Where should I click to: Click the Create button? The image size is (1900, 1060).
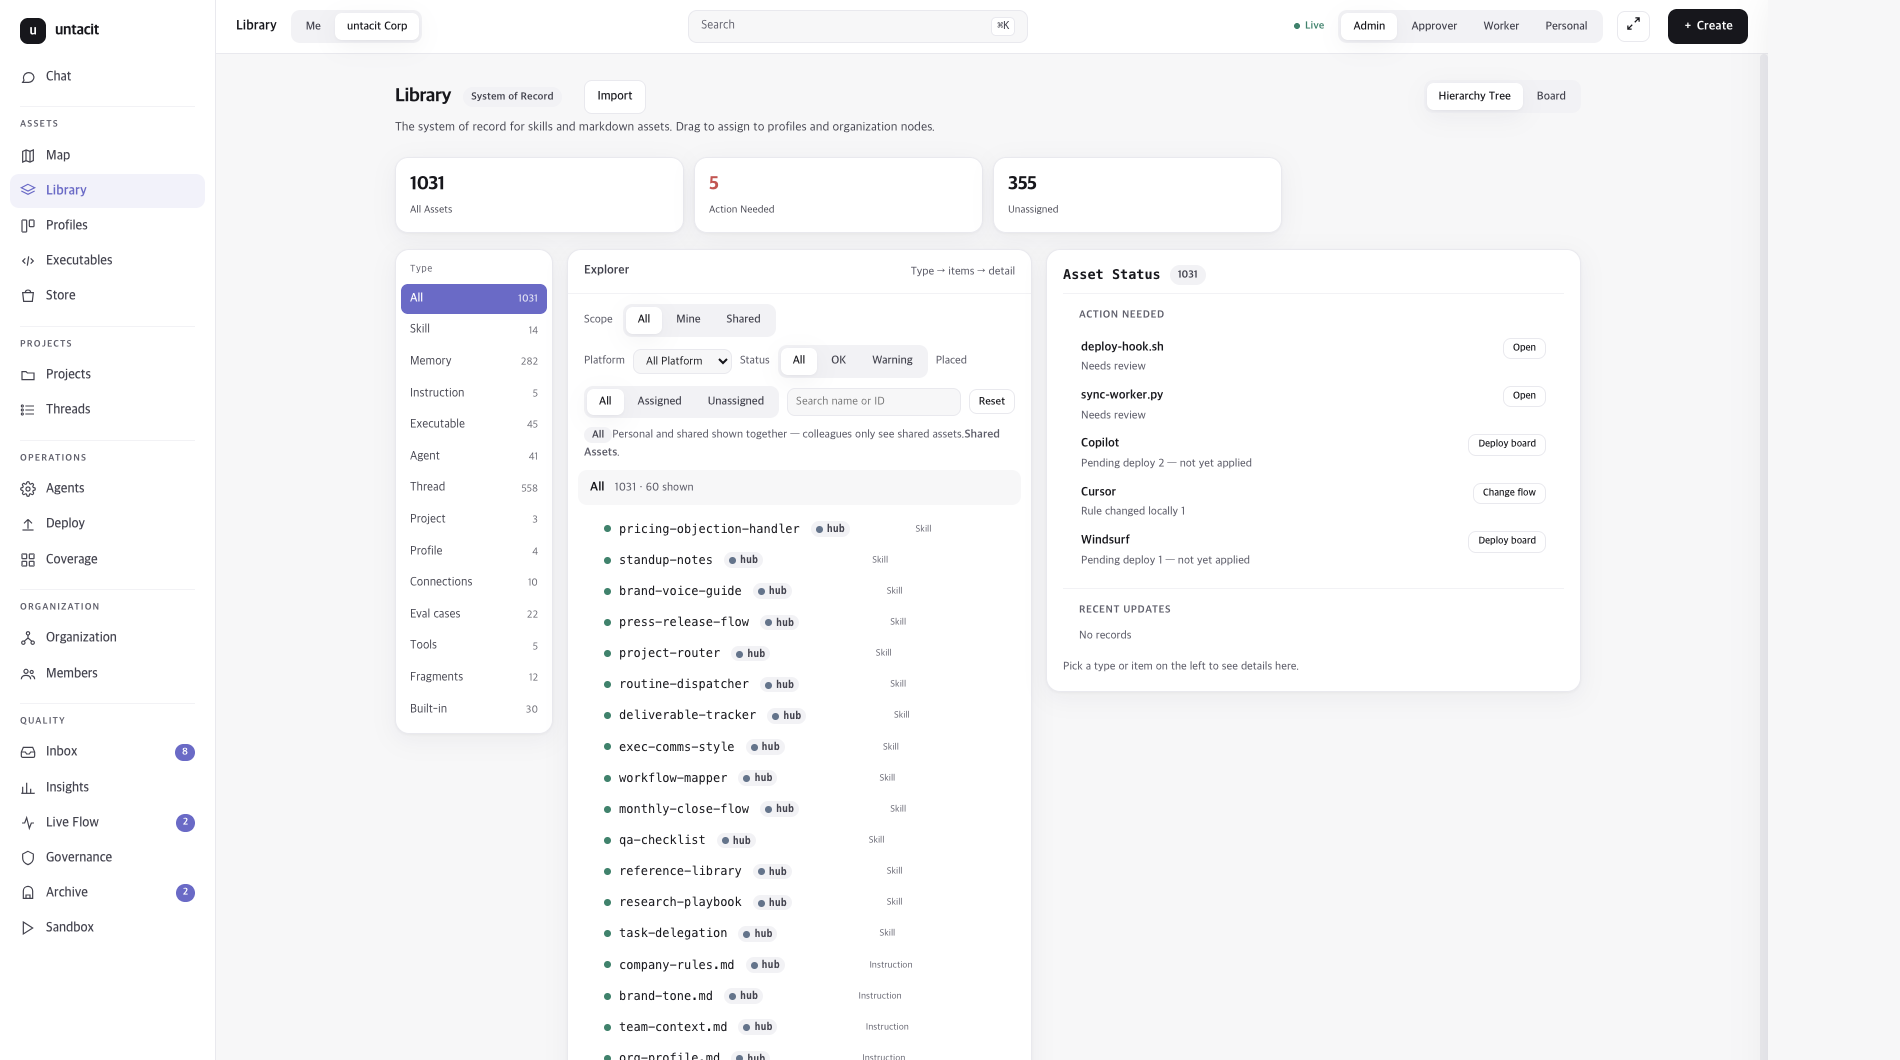(x=1708, y=26)
